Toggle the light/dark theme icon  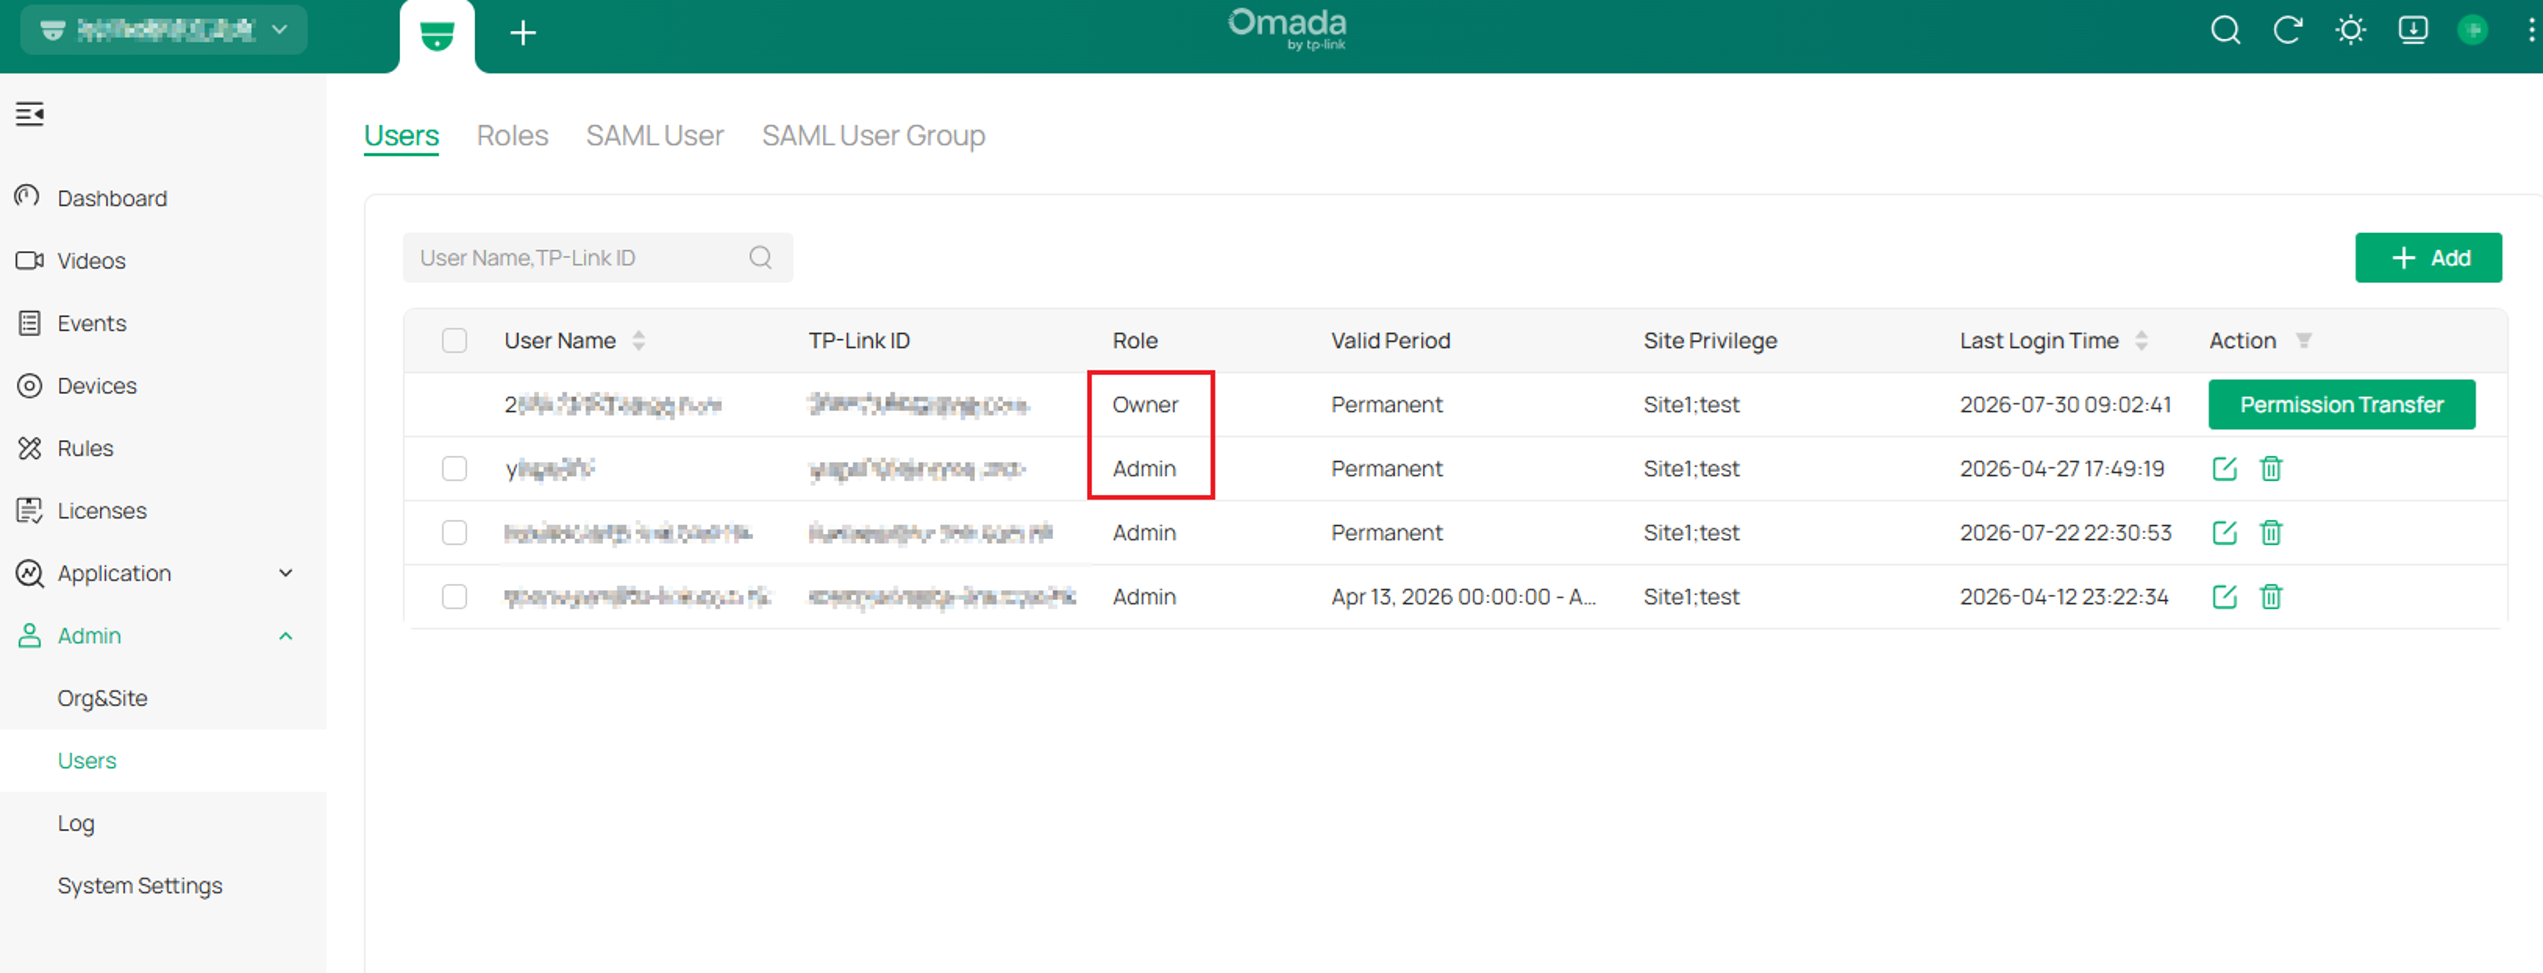pyautogui.click(x=2350, y=30)
